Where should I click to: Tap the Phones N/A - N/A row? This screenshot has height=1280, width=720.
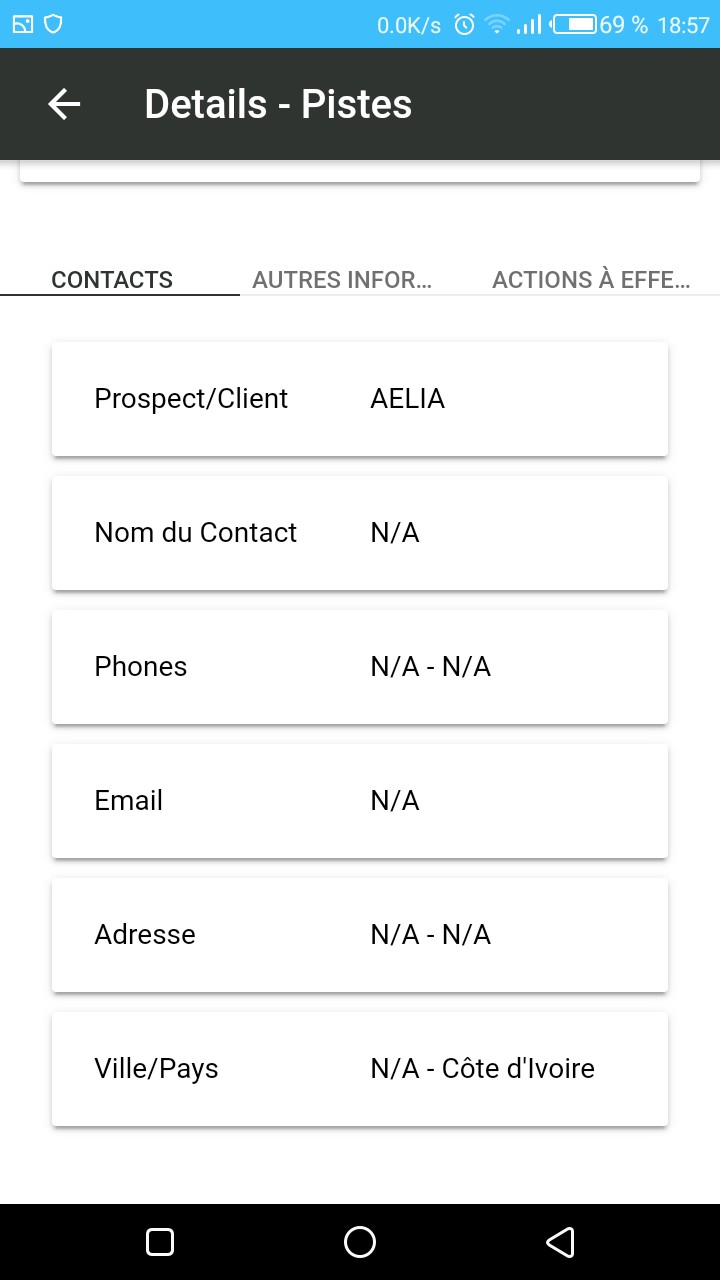pos(360,667)
